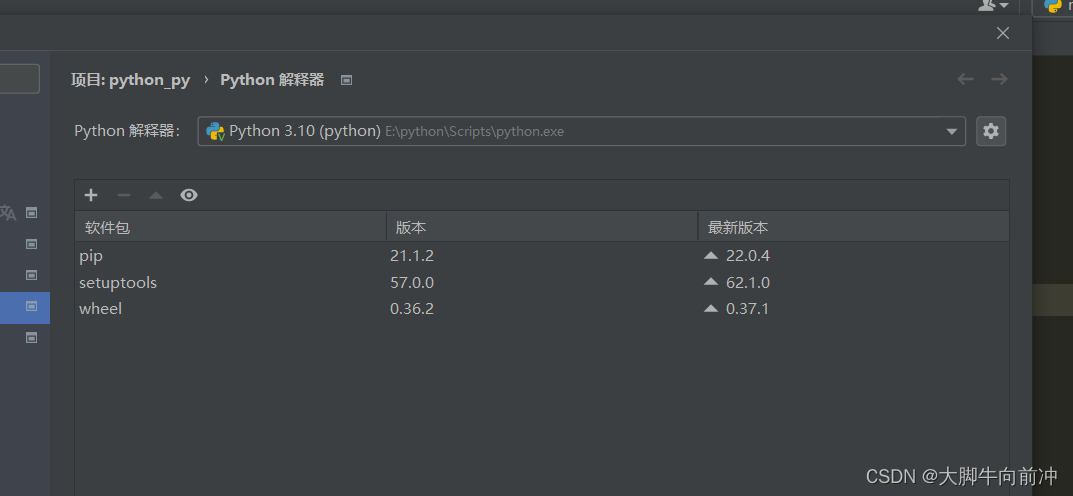The height and width of the screenshot is (496, 1073).
Task: Click Python 解释器 breadcrumb
Action: (272, 80)
